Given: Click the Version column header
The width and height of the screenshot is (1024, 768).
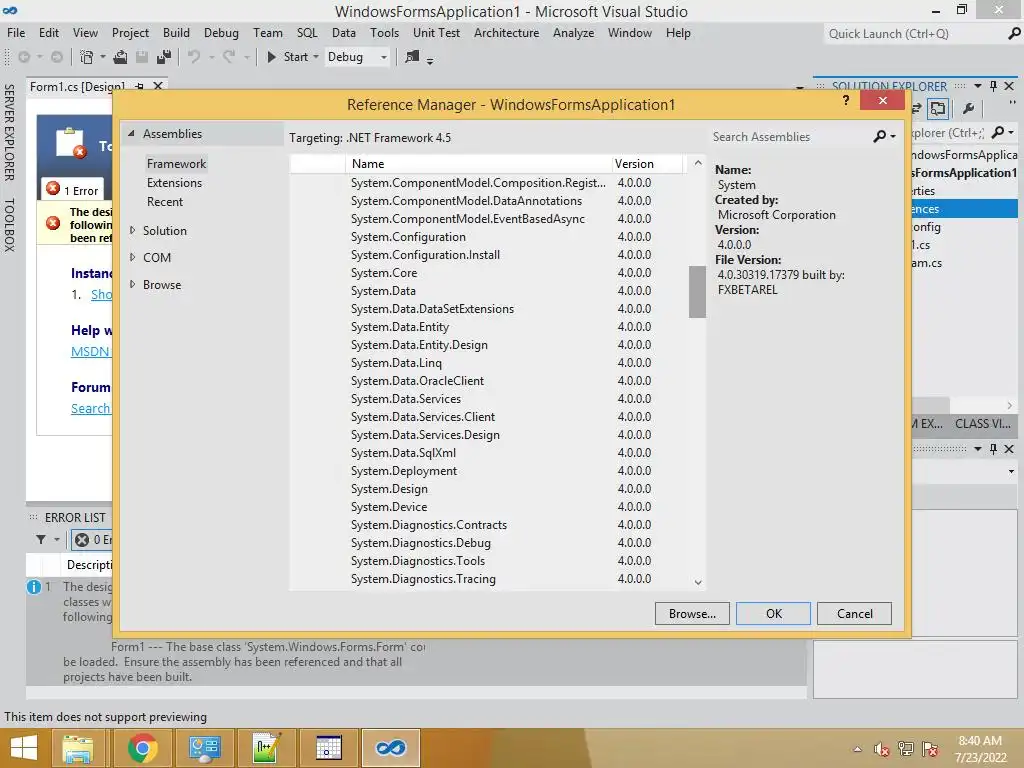Looking at the screenshot, I should [x=647, y=164].
